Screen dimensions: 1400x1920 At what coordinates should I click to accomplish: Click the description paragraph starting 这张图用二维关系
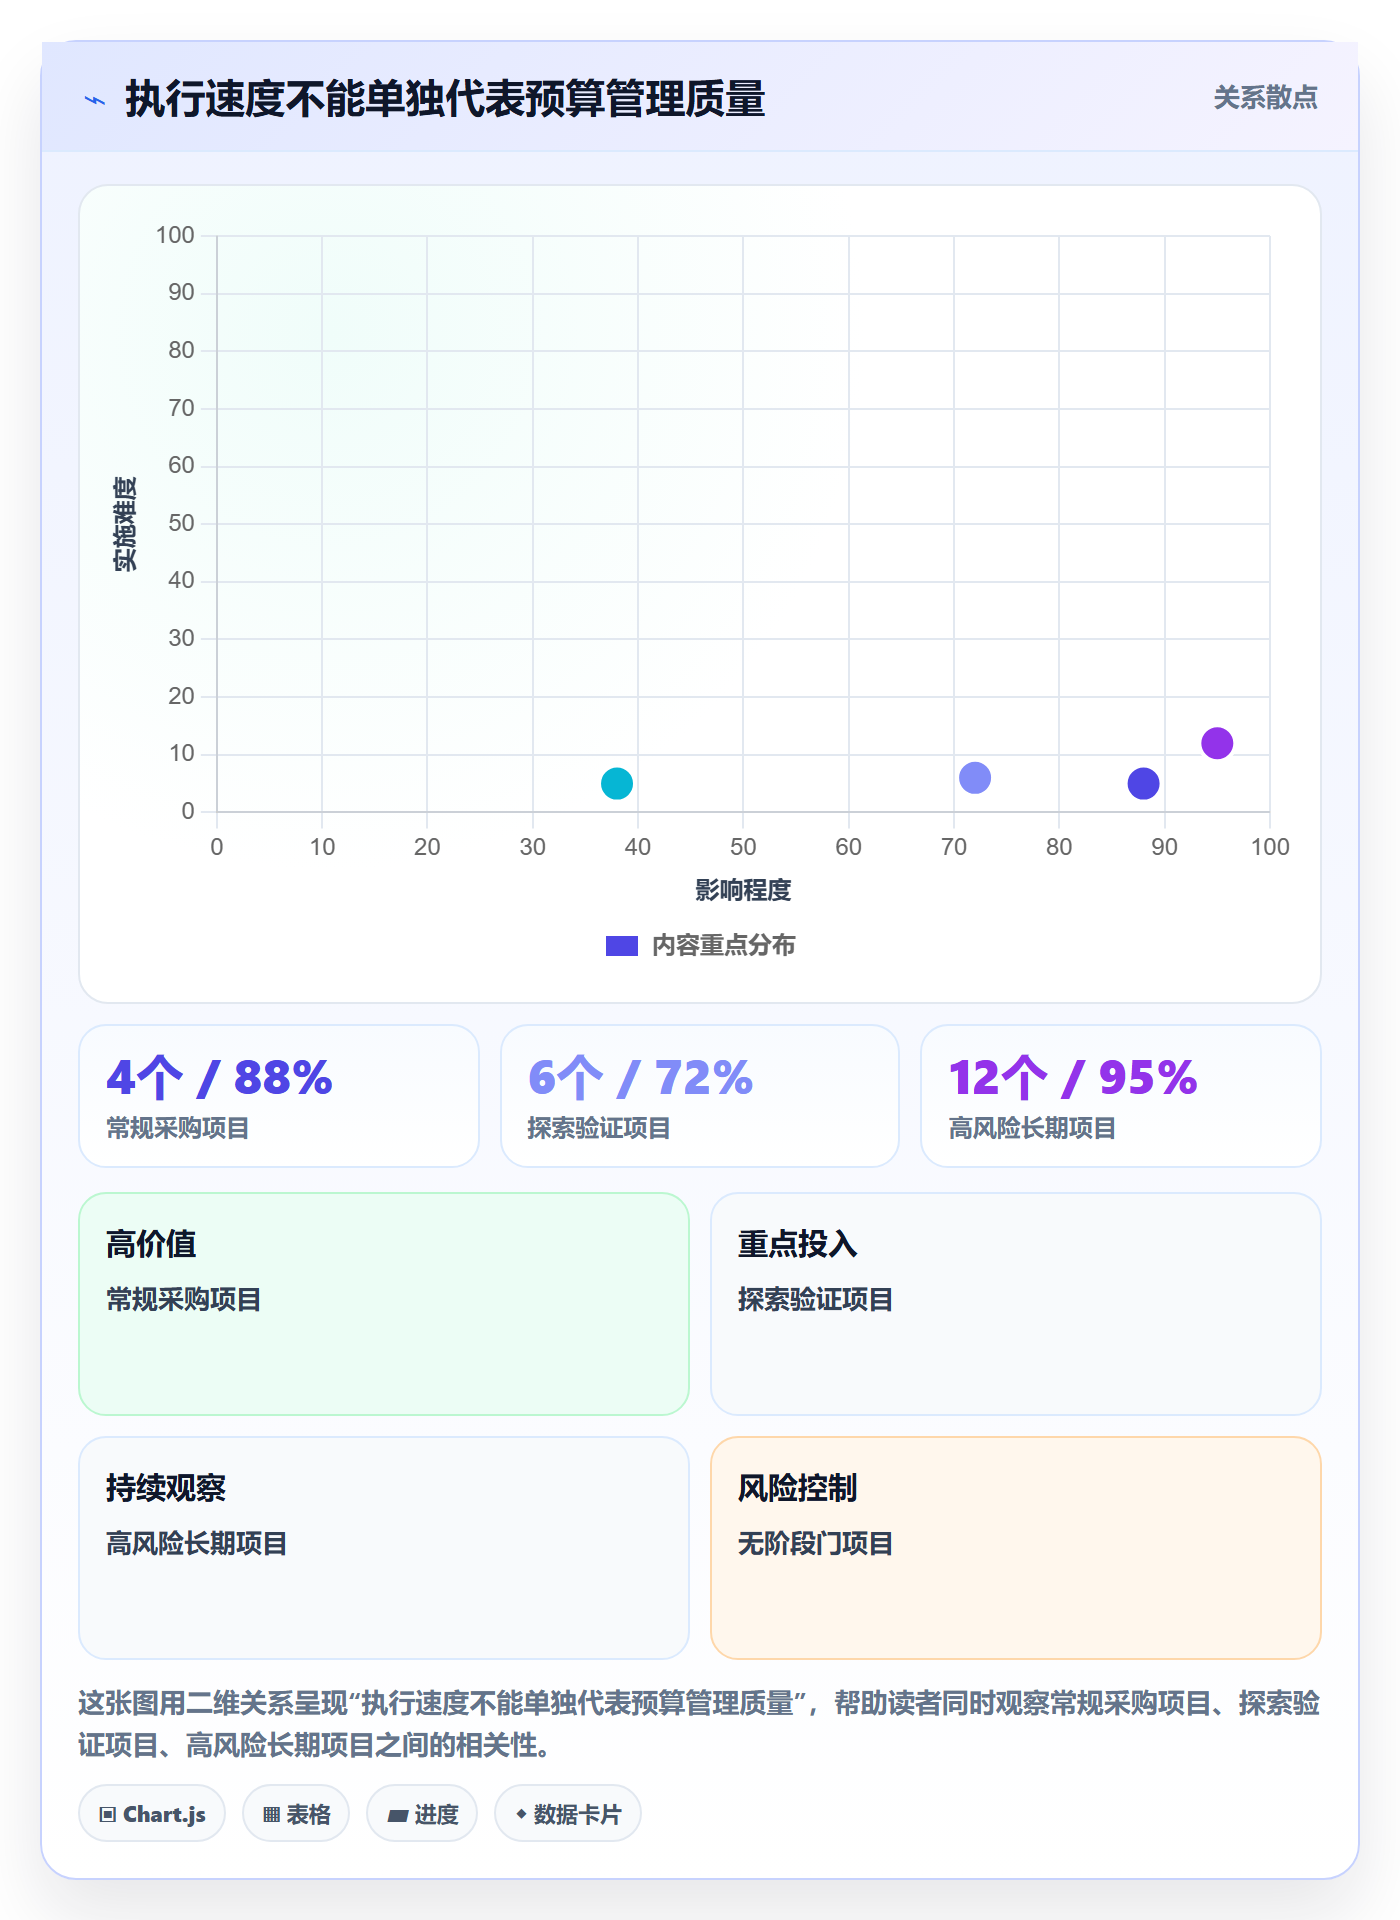(x=700, y=1724)
